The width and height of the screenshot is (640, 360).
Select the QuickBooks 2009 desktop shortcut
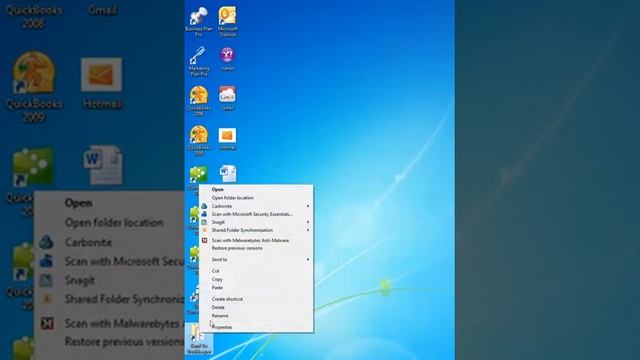(x=199, y=140)
